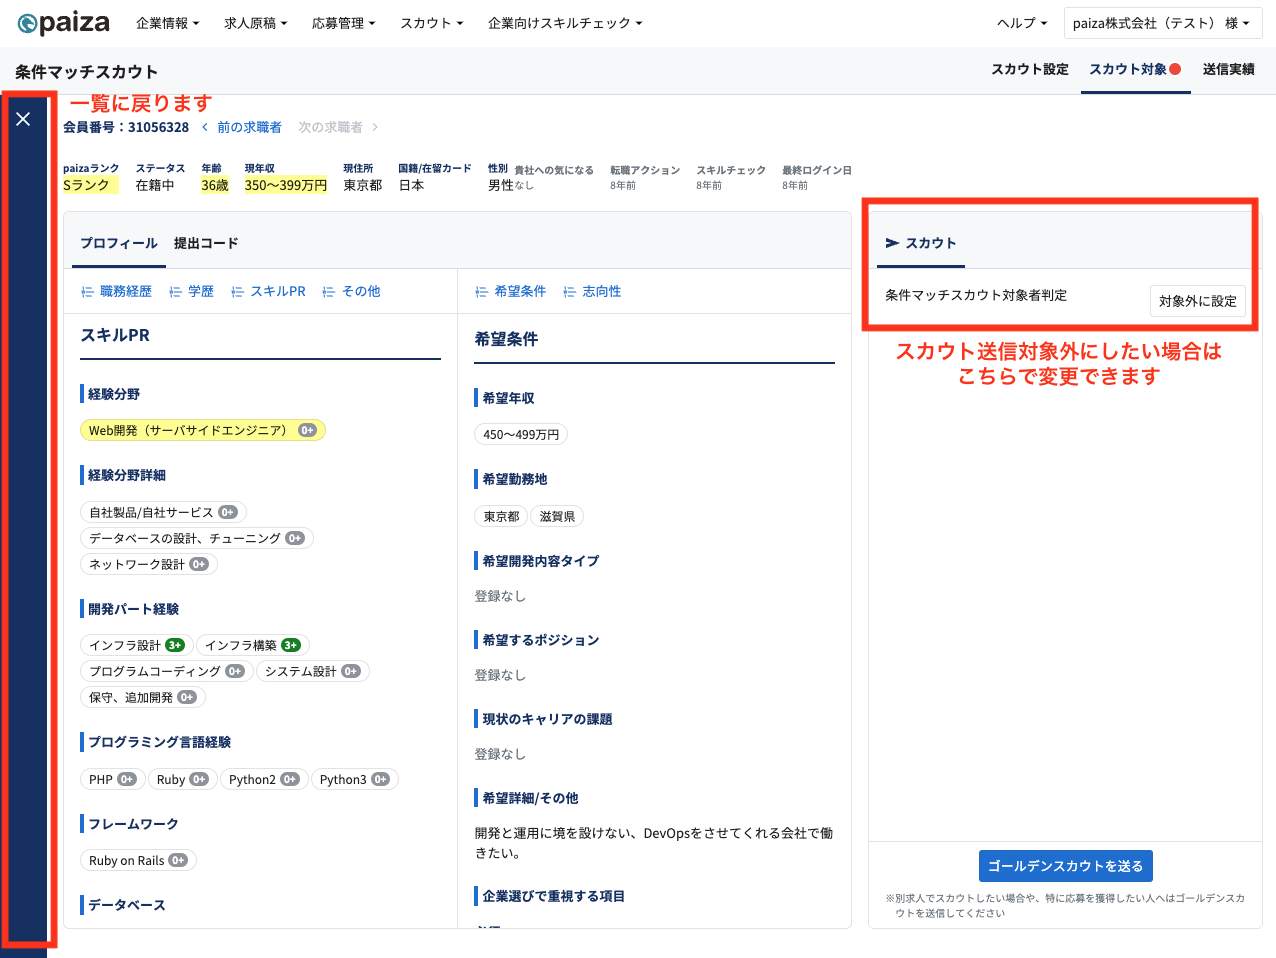Click the Ruby on Rails tag
1276x958 pixels.
click(x=138, y=860)
